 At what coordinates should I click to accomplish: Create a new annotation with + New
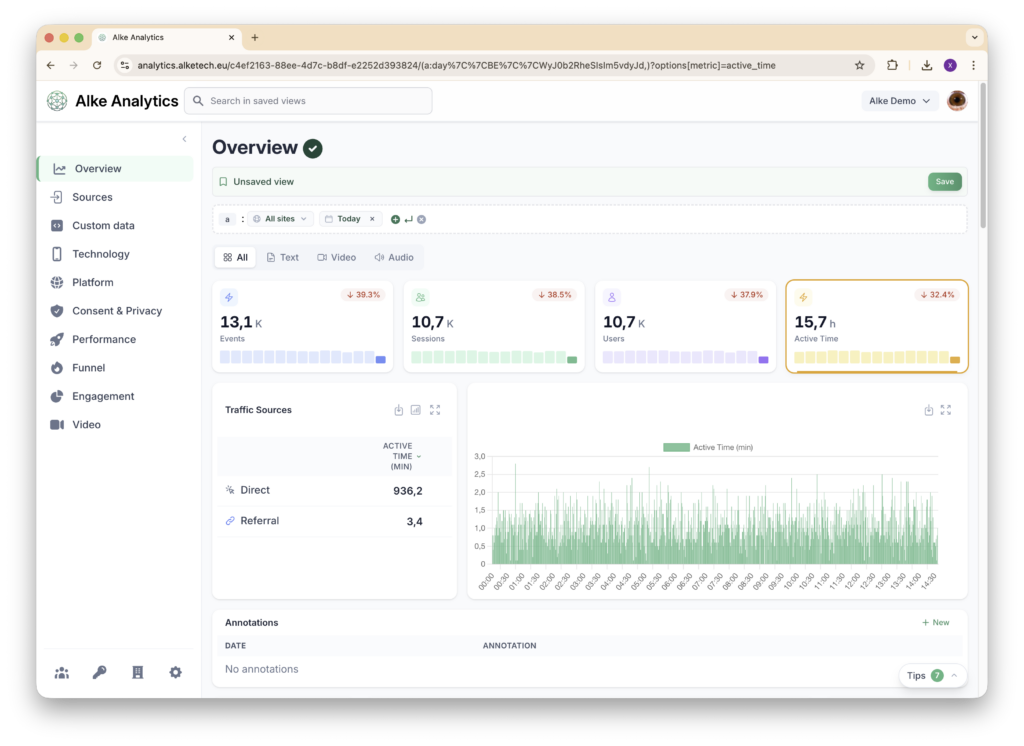936,622
